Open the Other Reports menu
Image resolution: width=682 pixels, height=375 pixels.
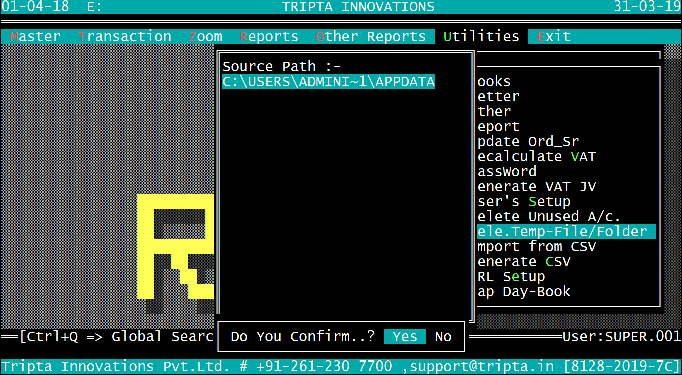click(x=371, y=37)
